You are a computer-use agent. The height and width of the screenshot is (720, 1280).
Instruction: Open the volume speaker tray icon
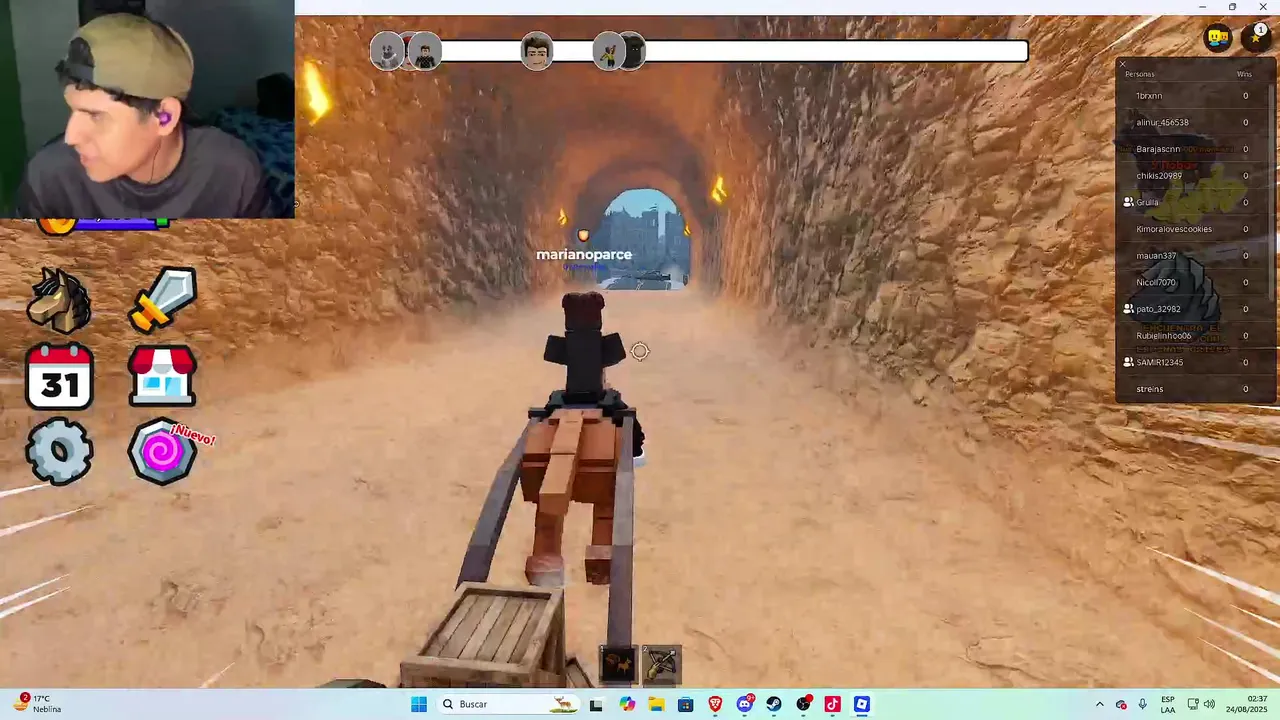pyautogui.click(x=1209, y=704)
